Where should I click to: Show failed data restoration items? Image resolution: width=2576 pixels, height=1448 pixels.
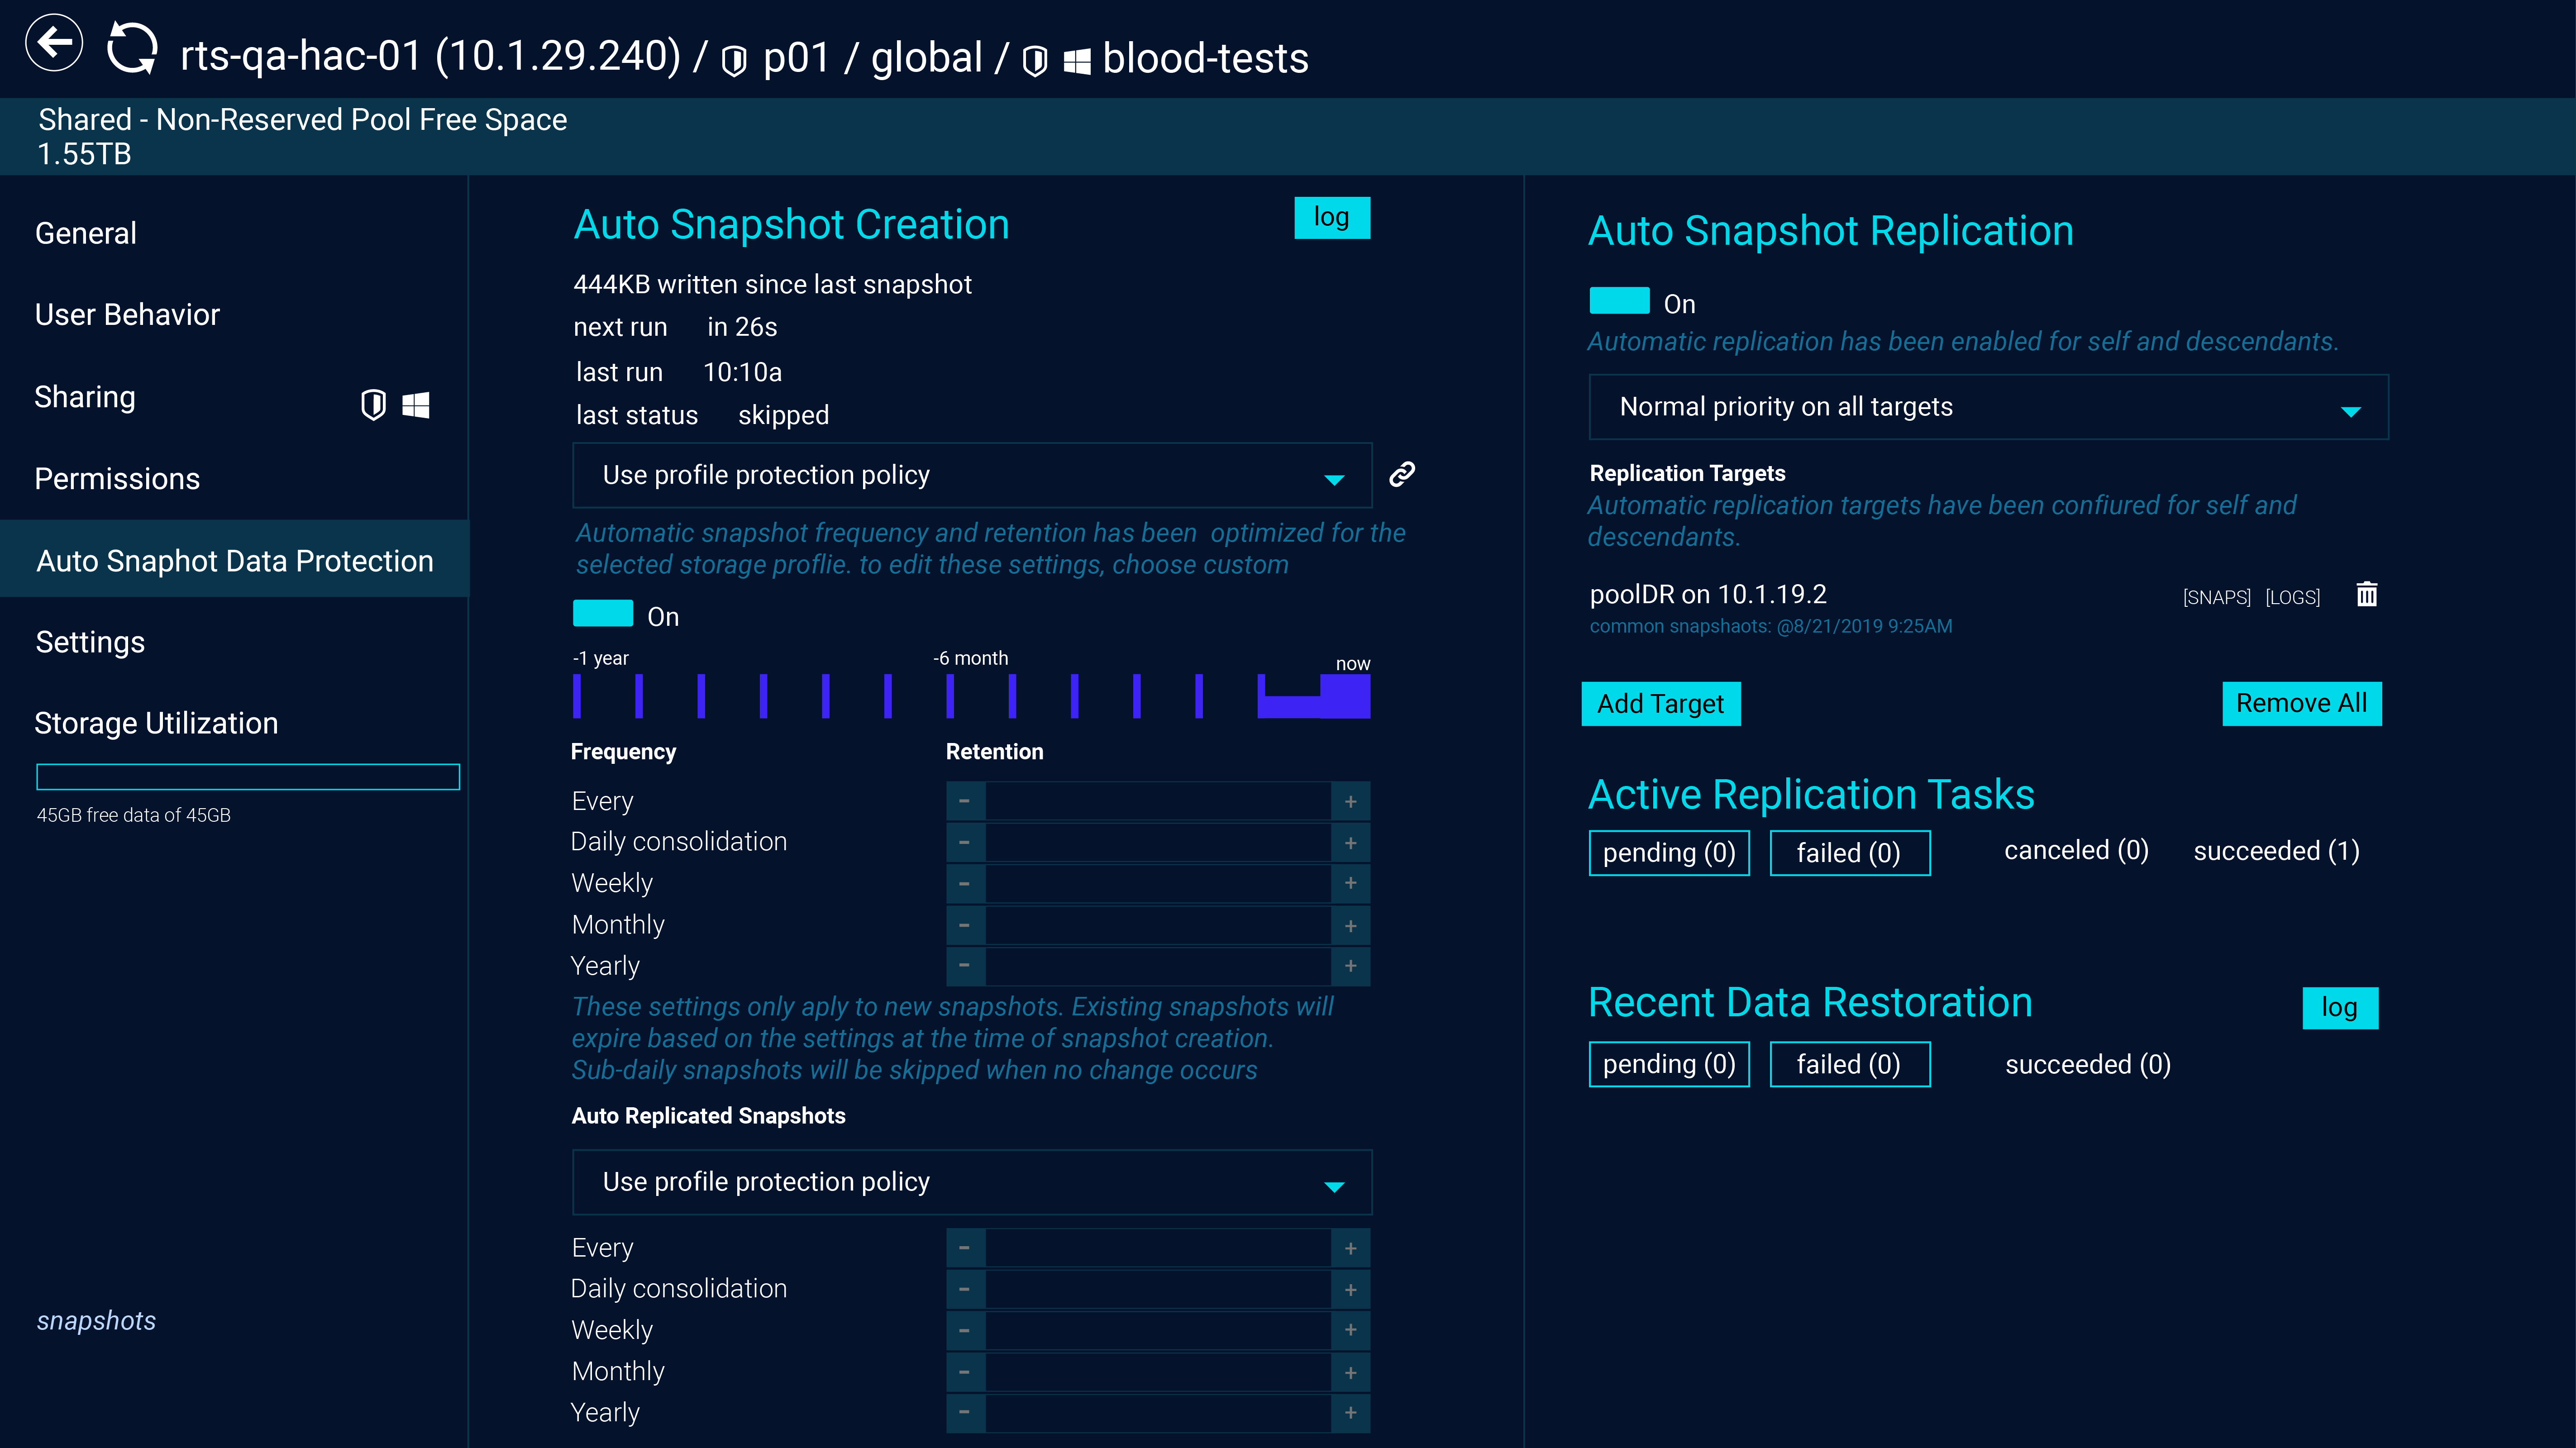click(x=1849, y=1064)
